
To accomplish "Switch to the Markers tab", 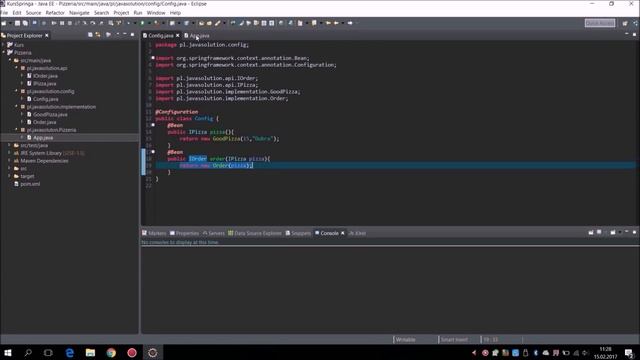I will [154, 233].
